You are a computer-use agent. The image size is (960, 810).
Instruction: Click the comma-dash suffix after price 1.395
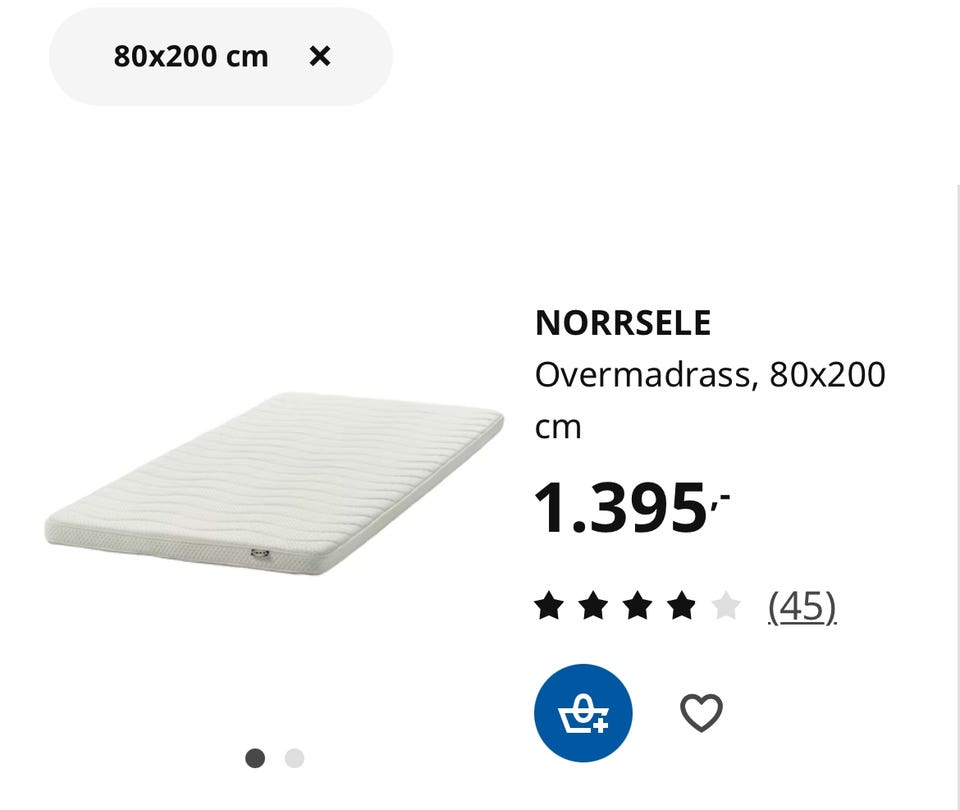tap(721, 500)
